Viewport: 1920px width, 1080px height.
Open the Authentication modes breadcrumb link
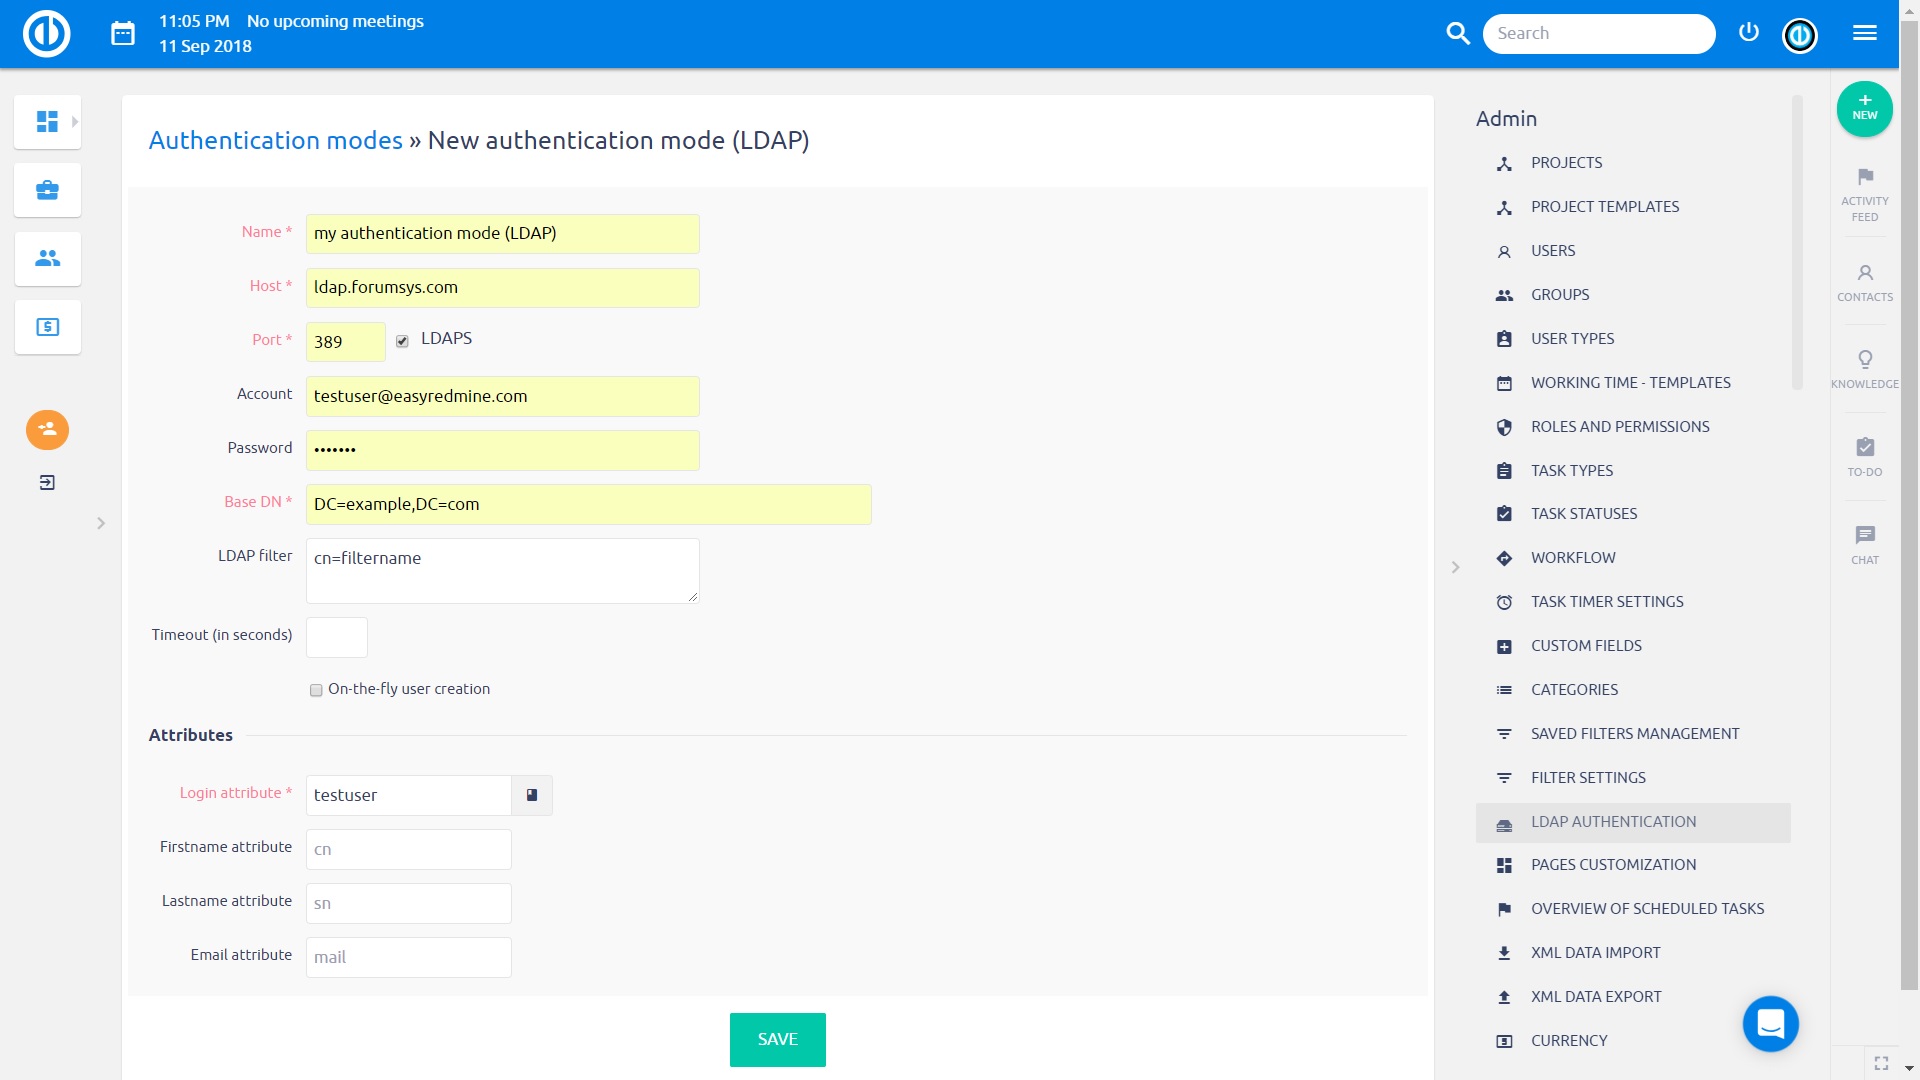(x=275, y=140)
